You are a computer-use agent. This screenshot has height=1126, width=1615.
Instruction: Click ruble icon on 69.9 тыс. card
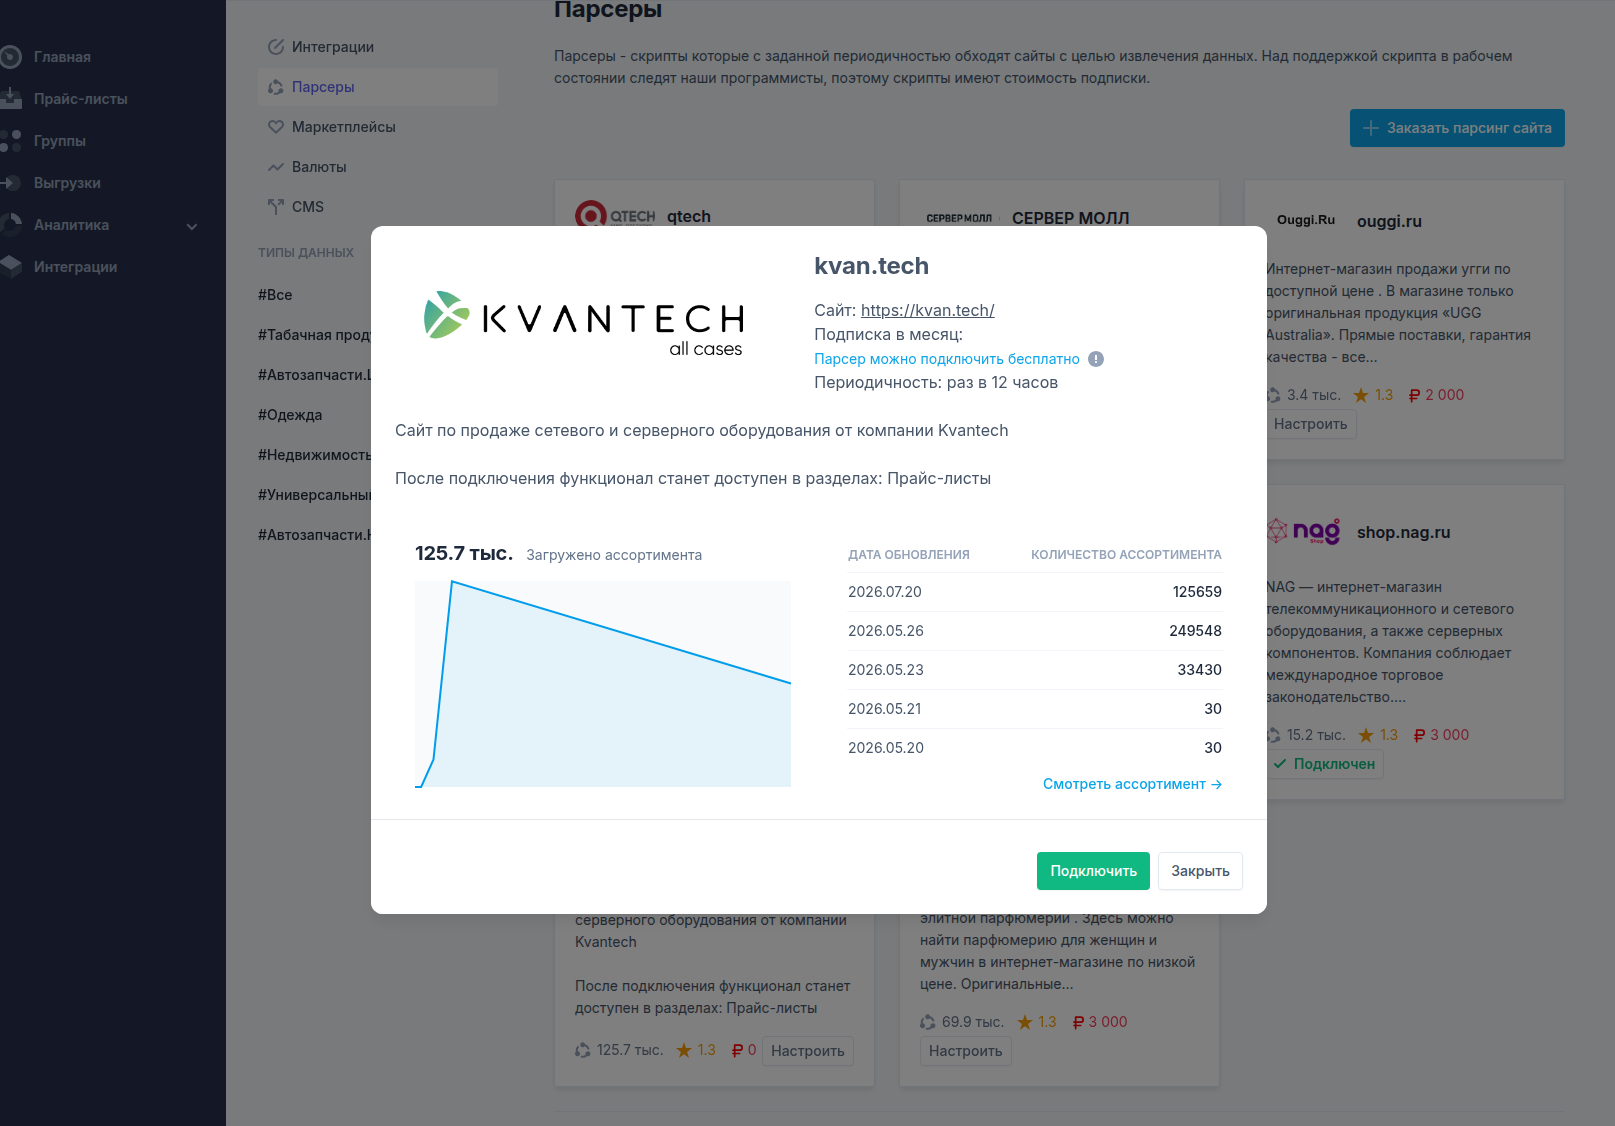[x=1079, y=1022]
